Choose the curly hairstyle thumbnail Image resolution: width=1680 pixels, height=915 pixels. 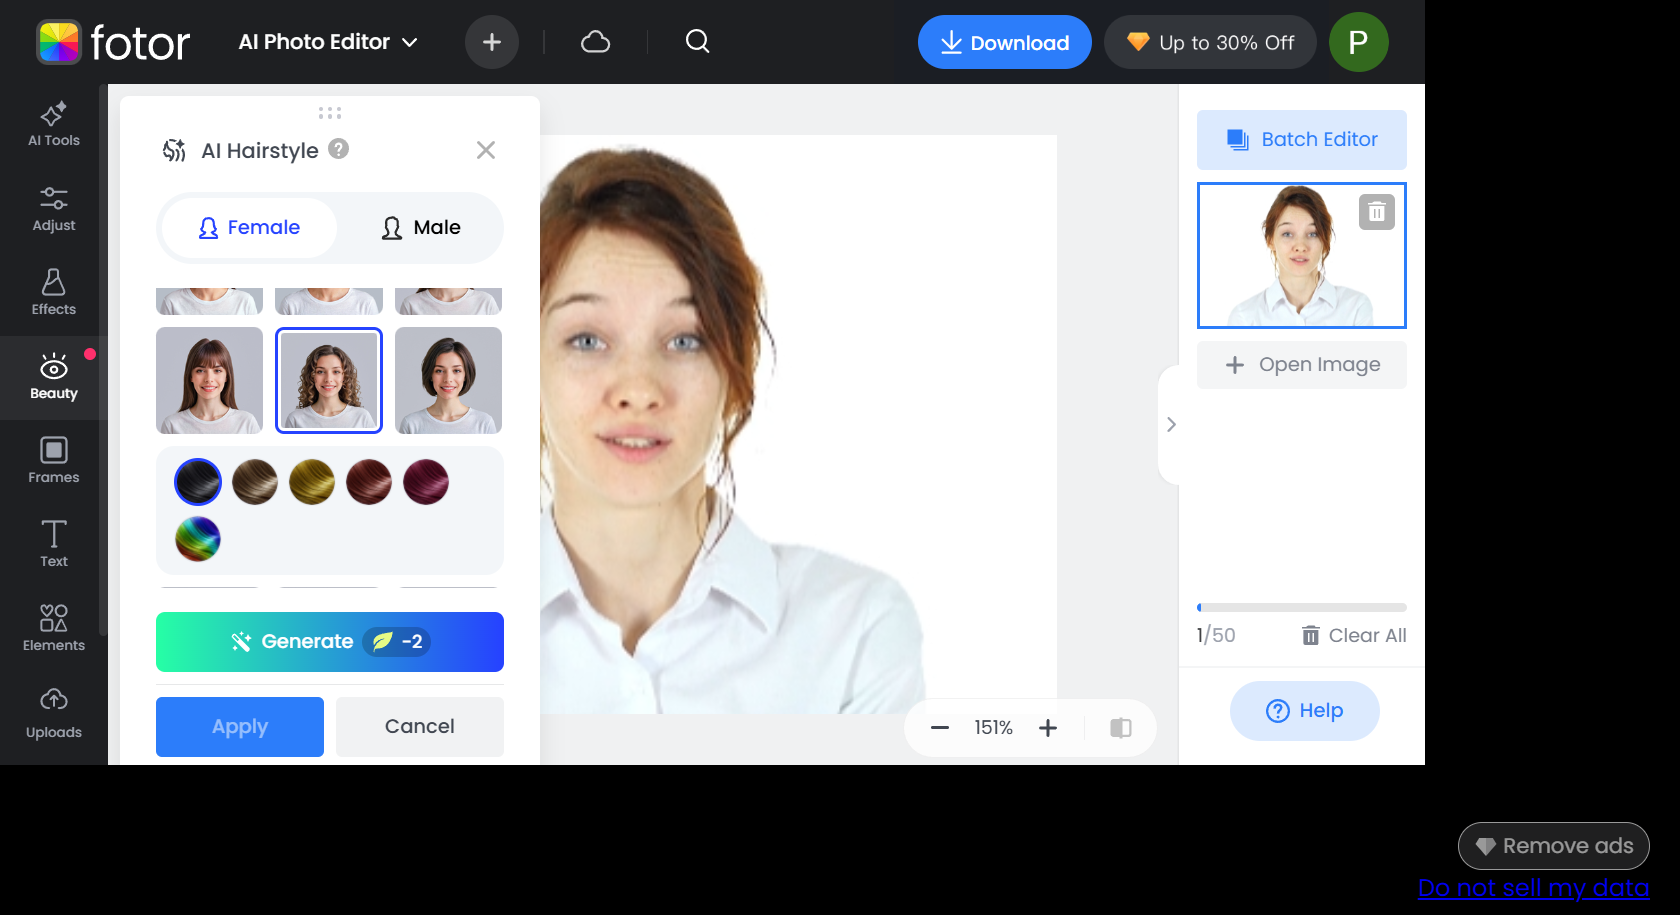point(329,380)
